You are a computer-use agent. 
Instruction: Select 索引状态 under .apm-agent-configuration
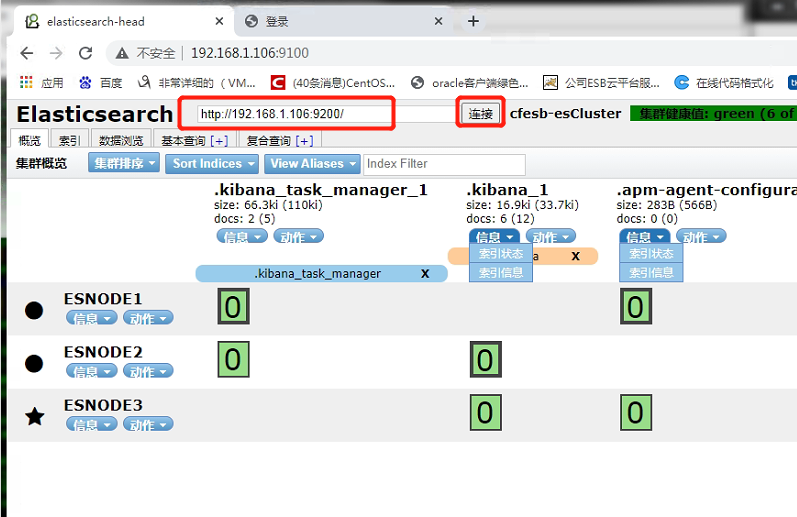tap(651, 253)
